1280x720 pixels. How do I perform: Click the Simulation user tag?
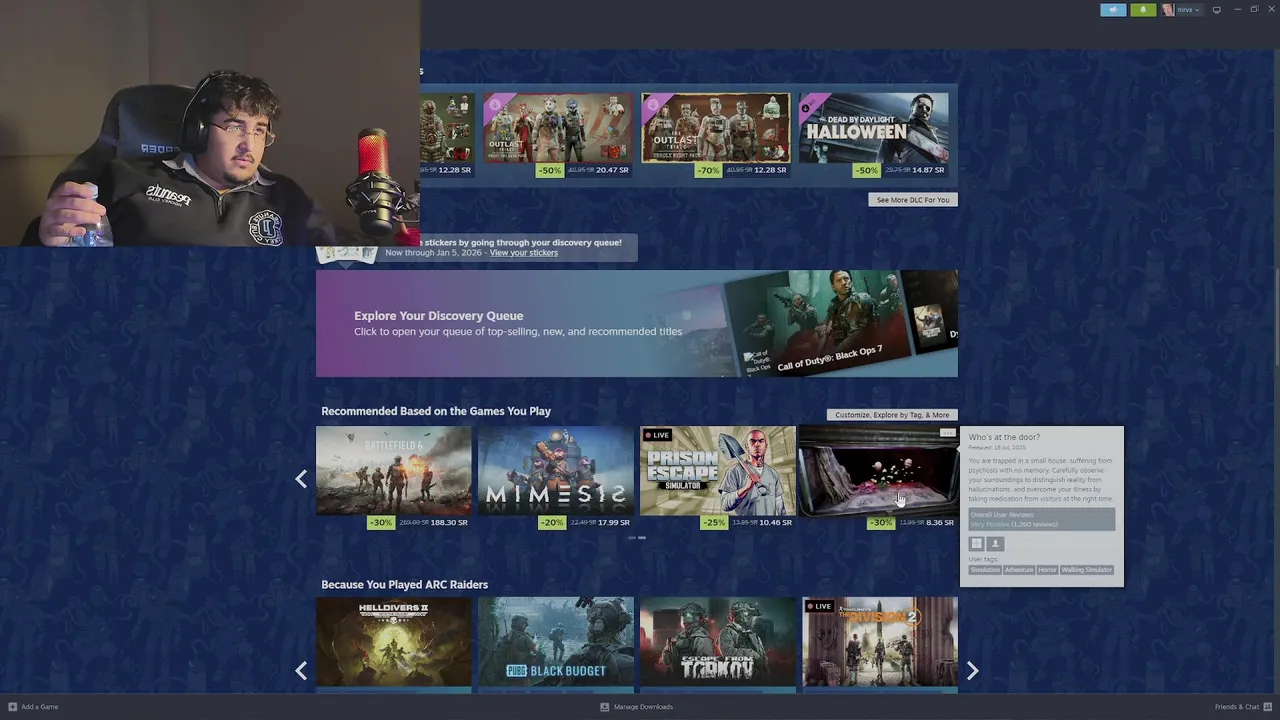985,570
